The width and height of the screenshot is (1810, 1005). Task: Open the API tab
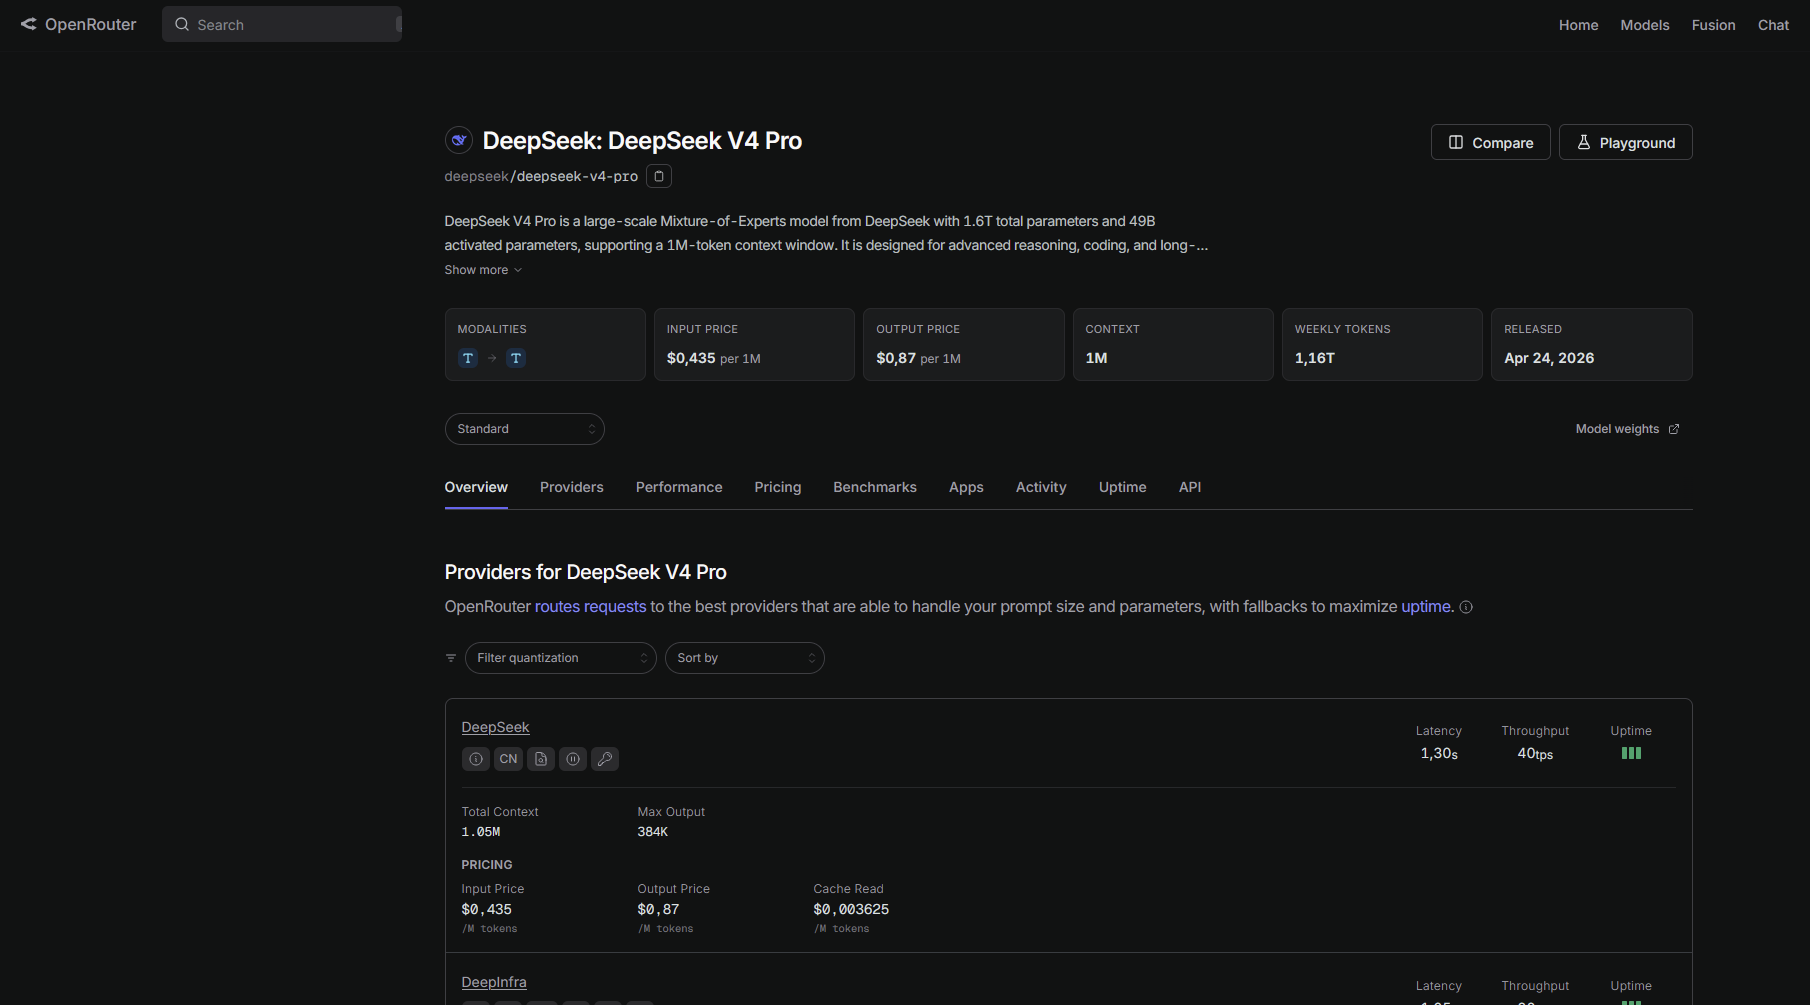(1190, 487)
